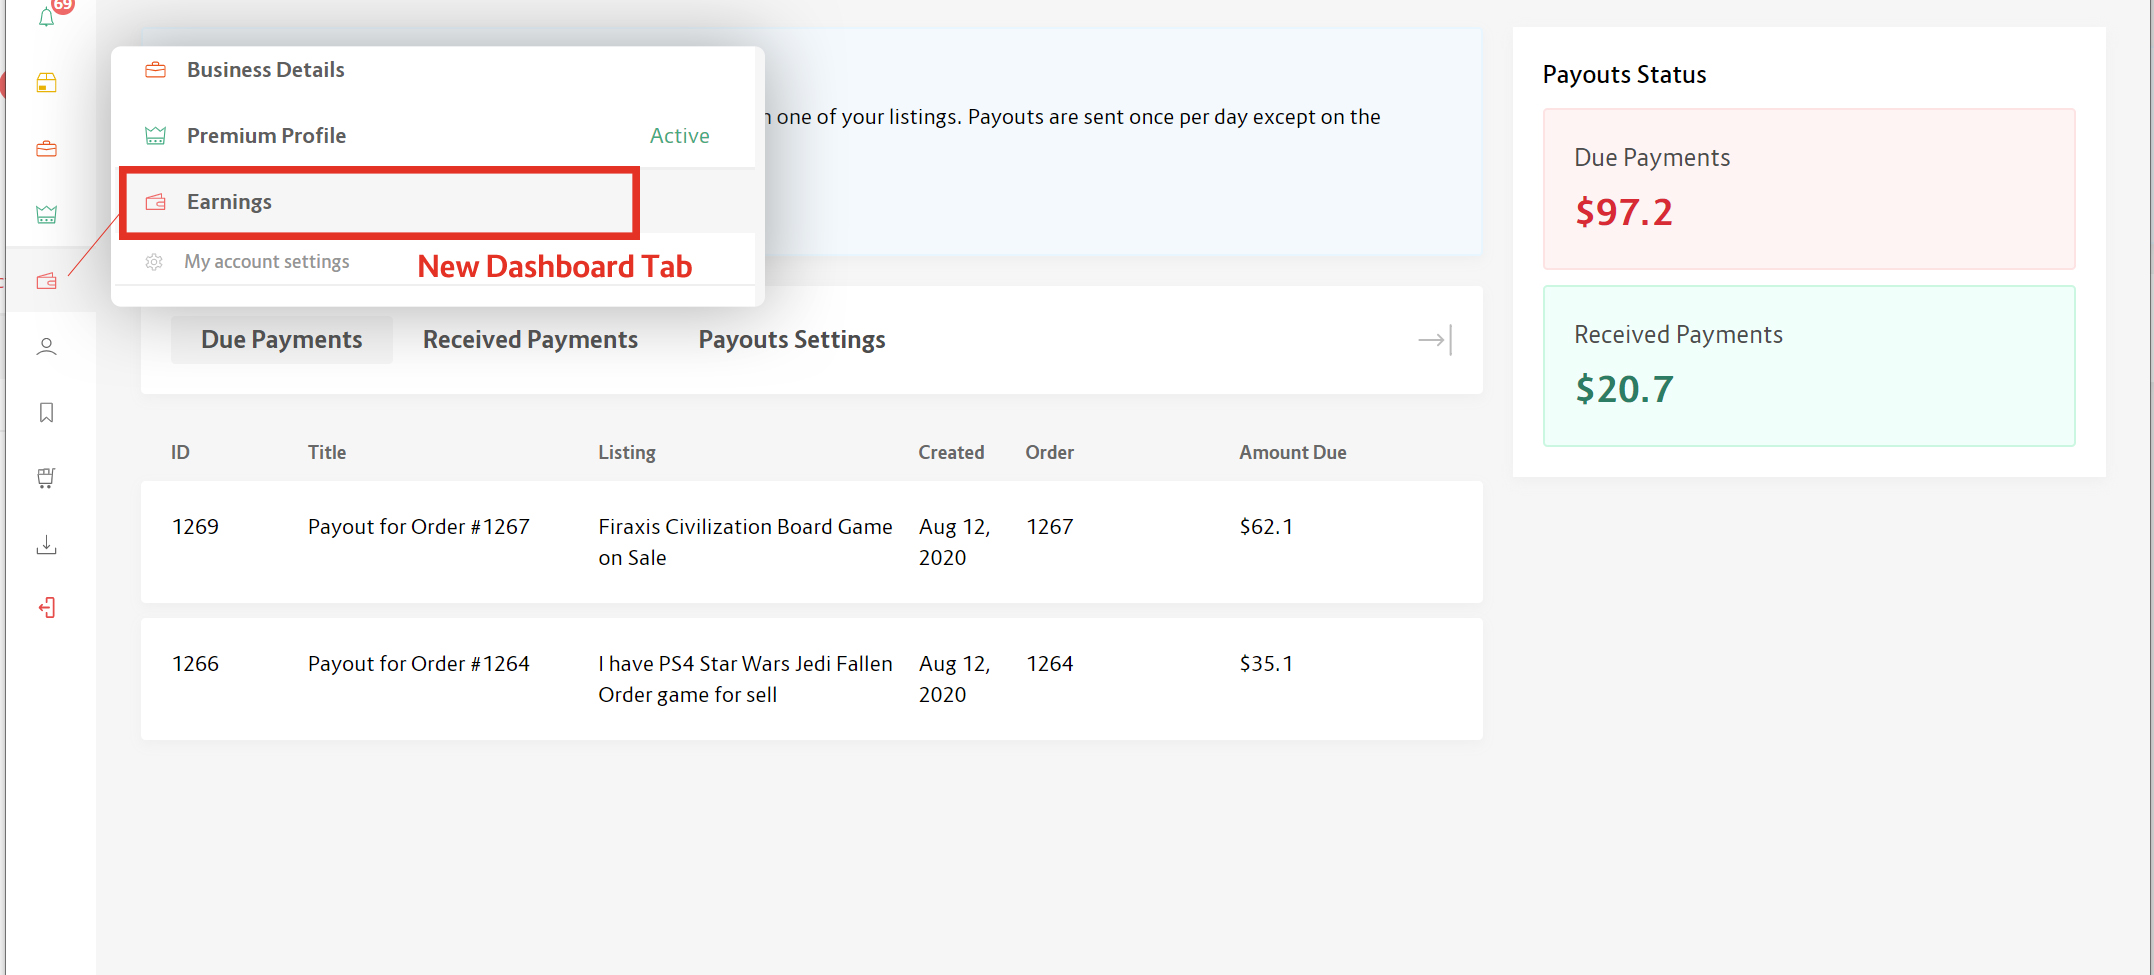Open My account settings link
2154x975 pixels.
(x=266, y=262)
